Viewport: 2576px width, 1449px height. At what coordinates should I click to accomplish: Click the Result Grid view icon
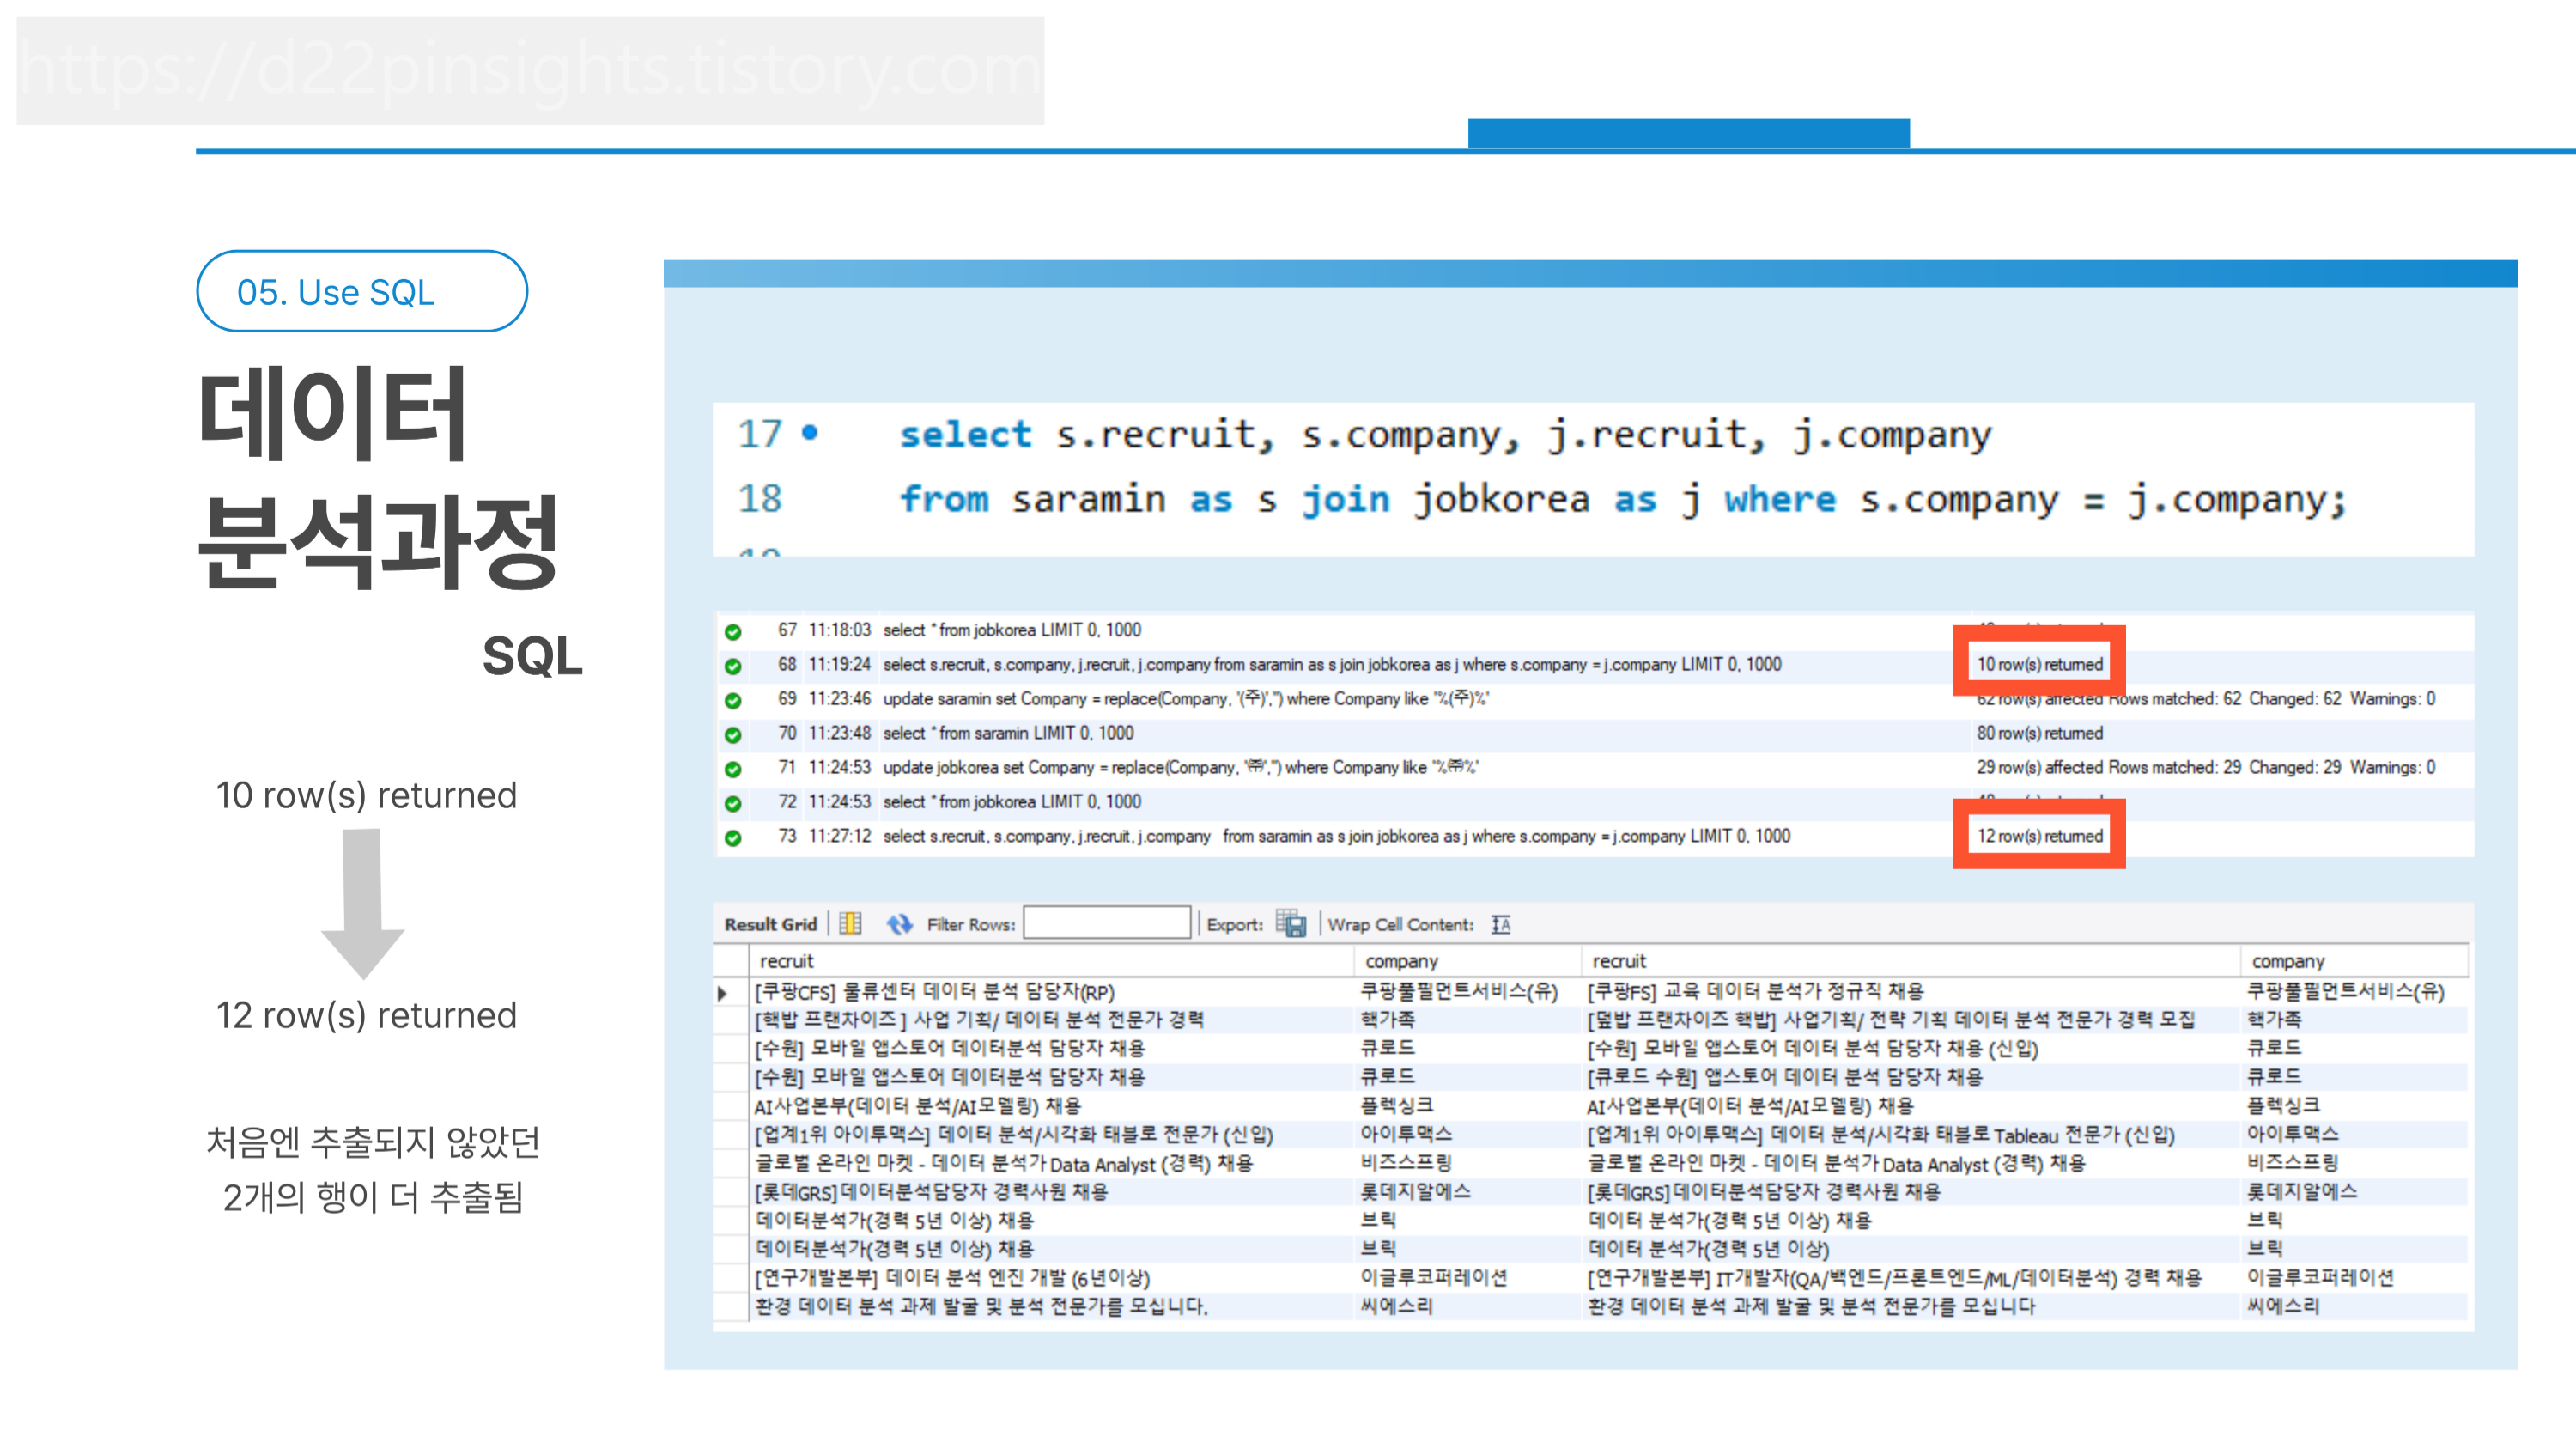pos(850,924)
